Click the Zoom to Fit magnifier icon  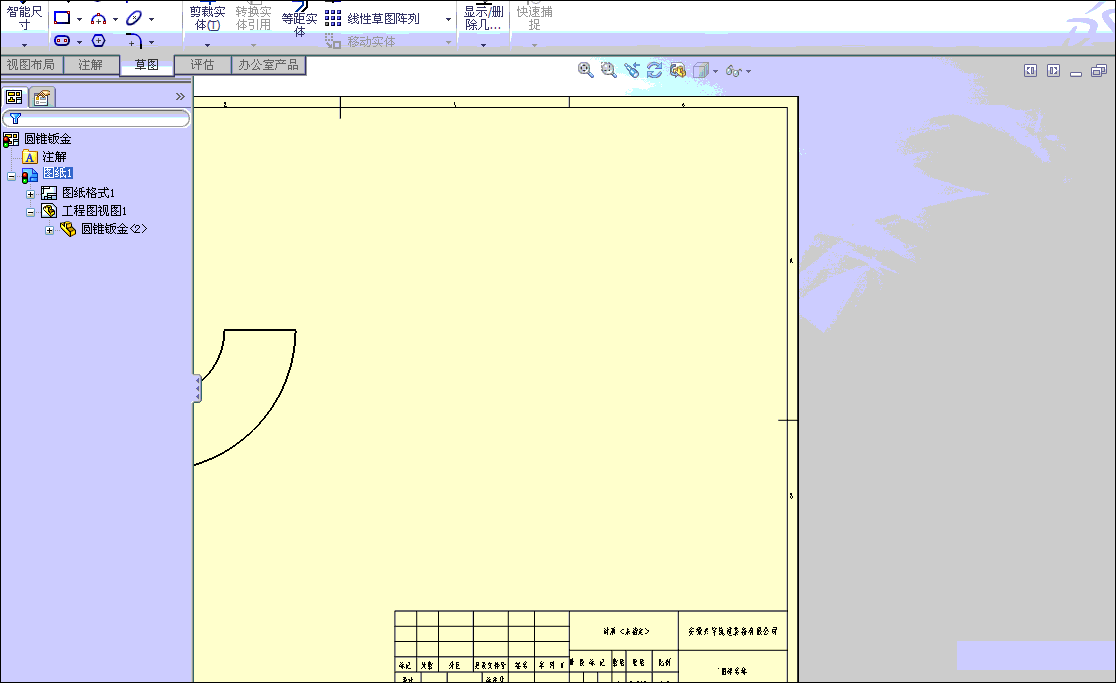tap(586, 70)
